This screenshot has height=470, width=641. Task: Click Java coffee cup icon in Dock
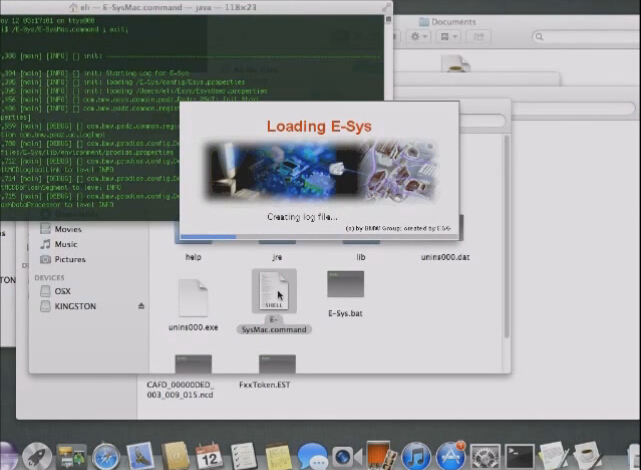click(588, 456)
